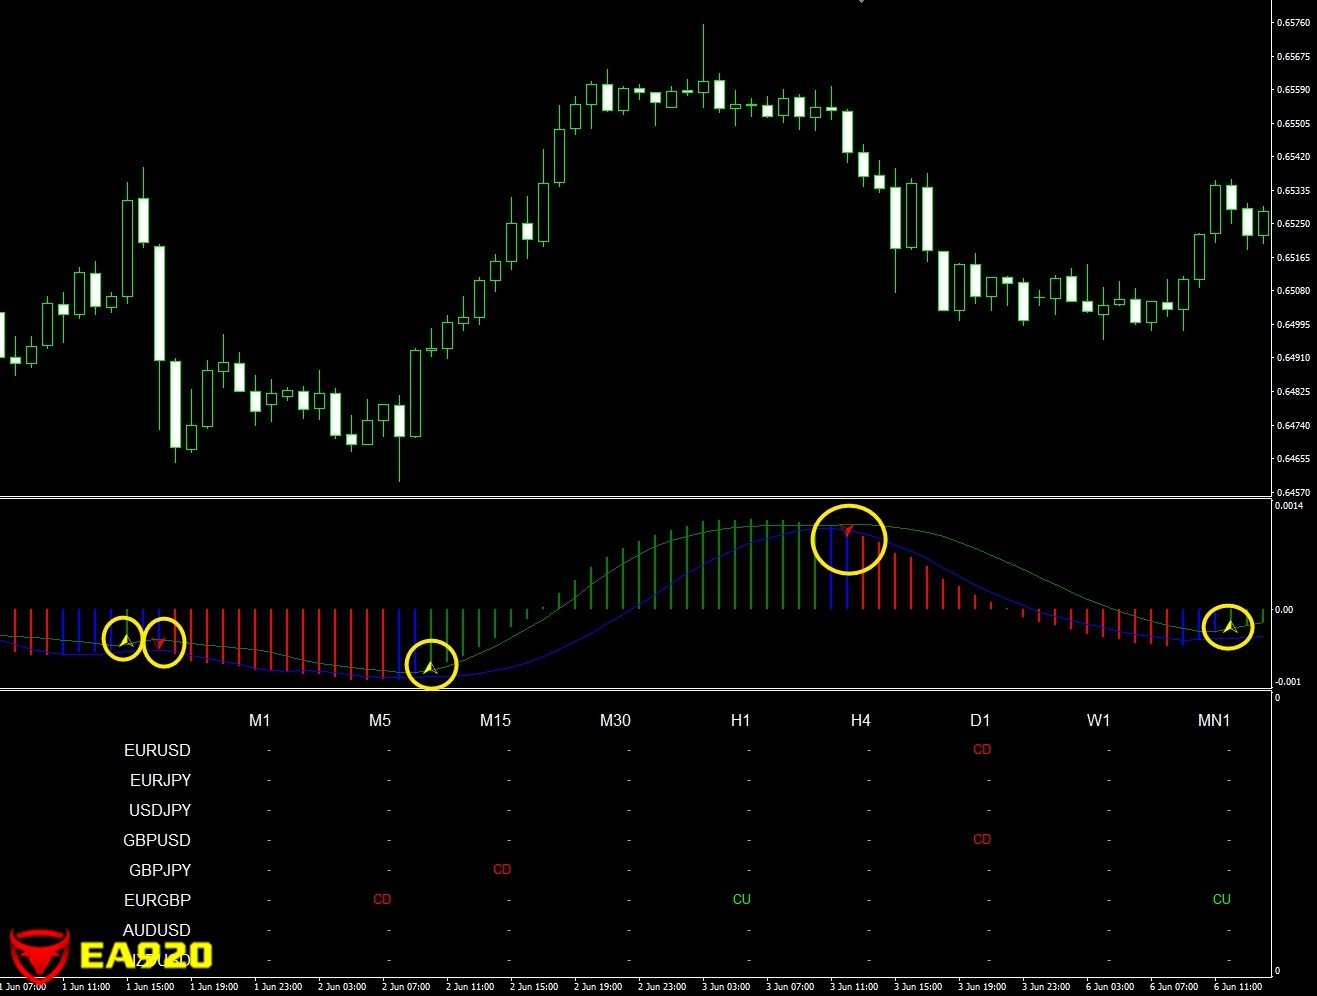Click the 0.65760 price axis label

pos(1294,23)
